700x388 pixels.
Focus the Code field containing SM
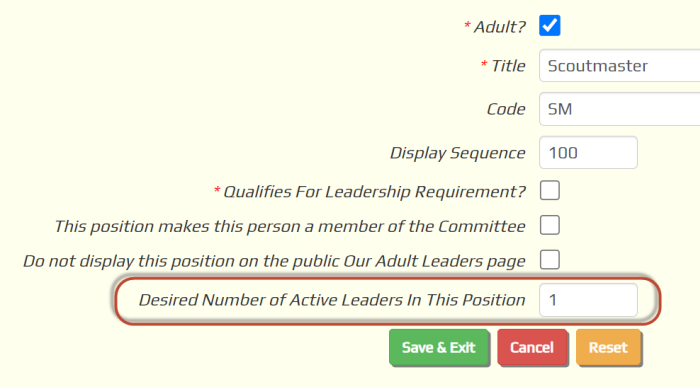point(620,109)
